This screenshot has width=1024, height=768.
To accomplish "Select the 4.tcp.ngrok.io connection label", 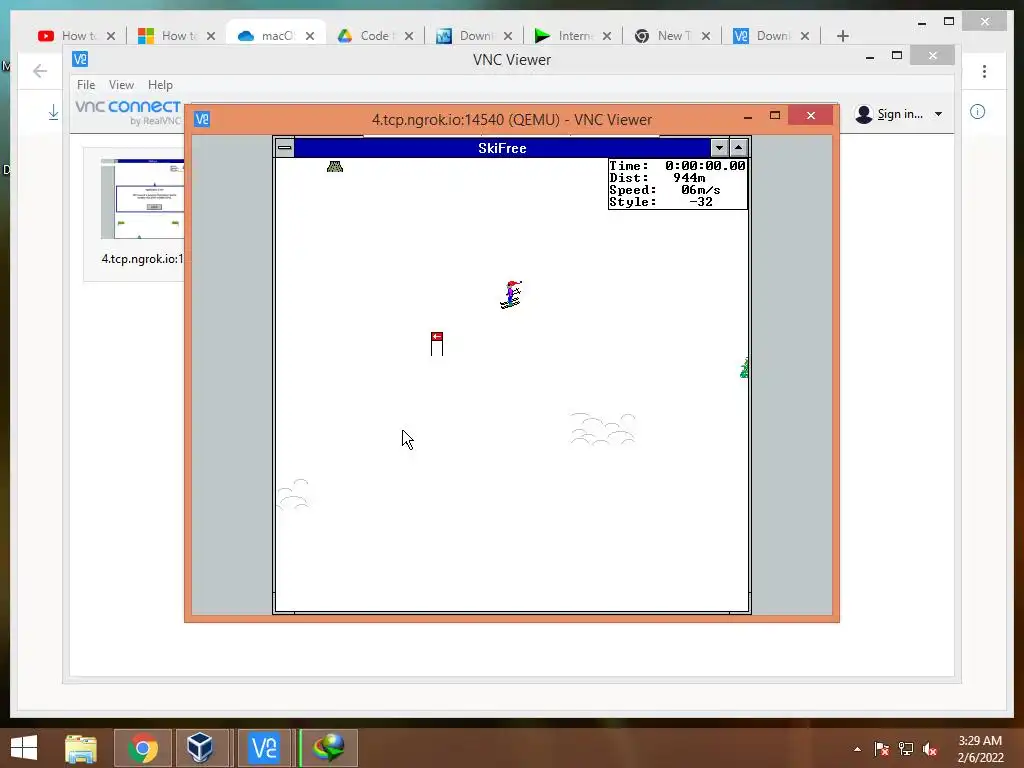I will point(143,259).
